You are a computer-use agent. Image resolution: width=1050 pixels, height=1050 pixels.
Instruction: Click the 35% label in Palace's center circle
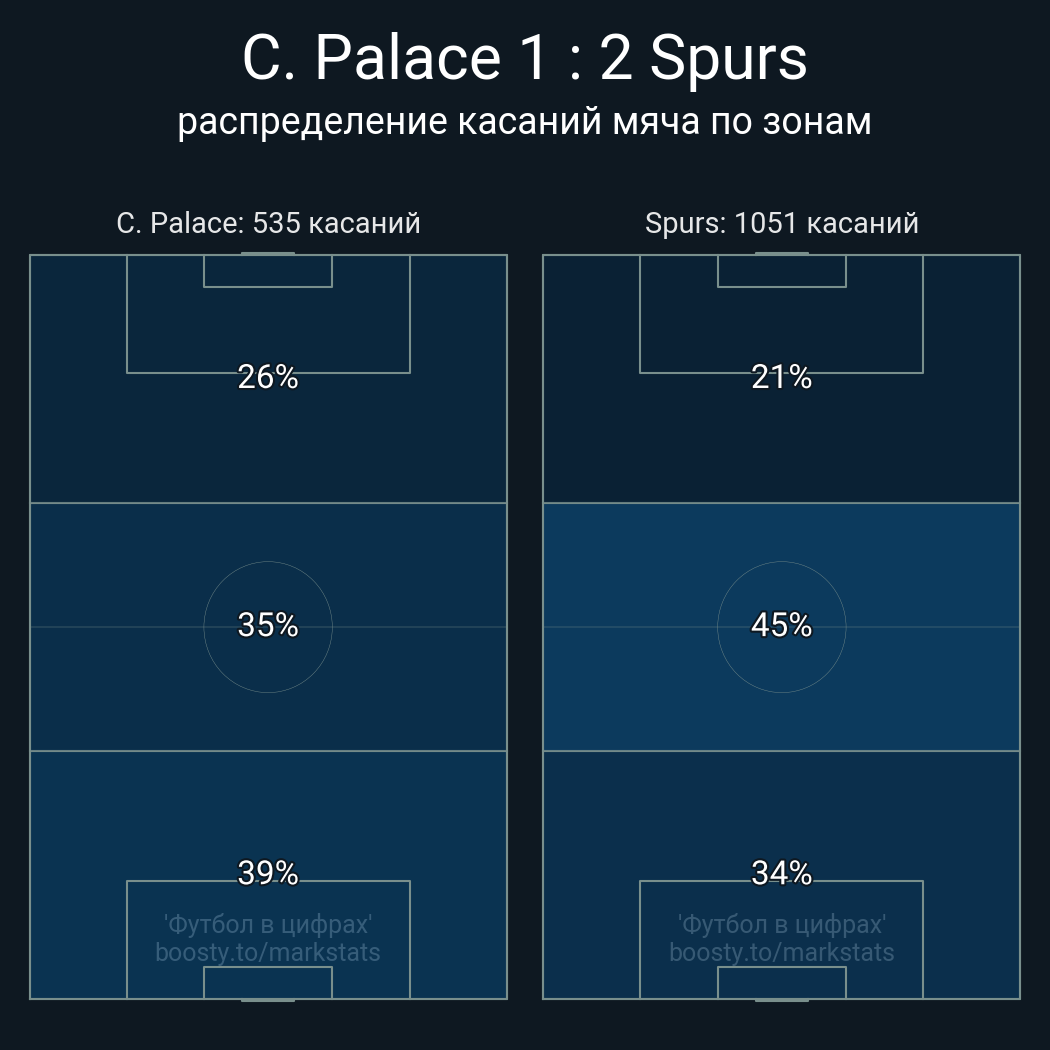(268, 625)
